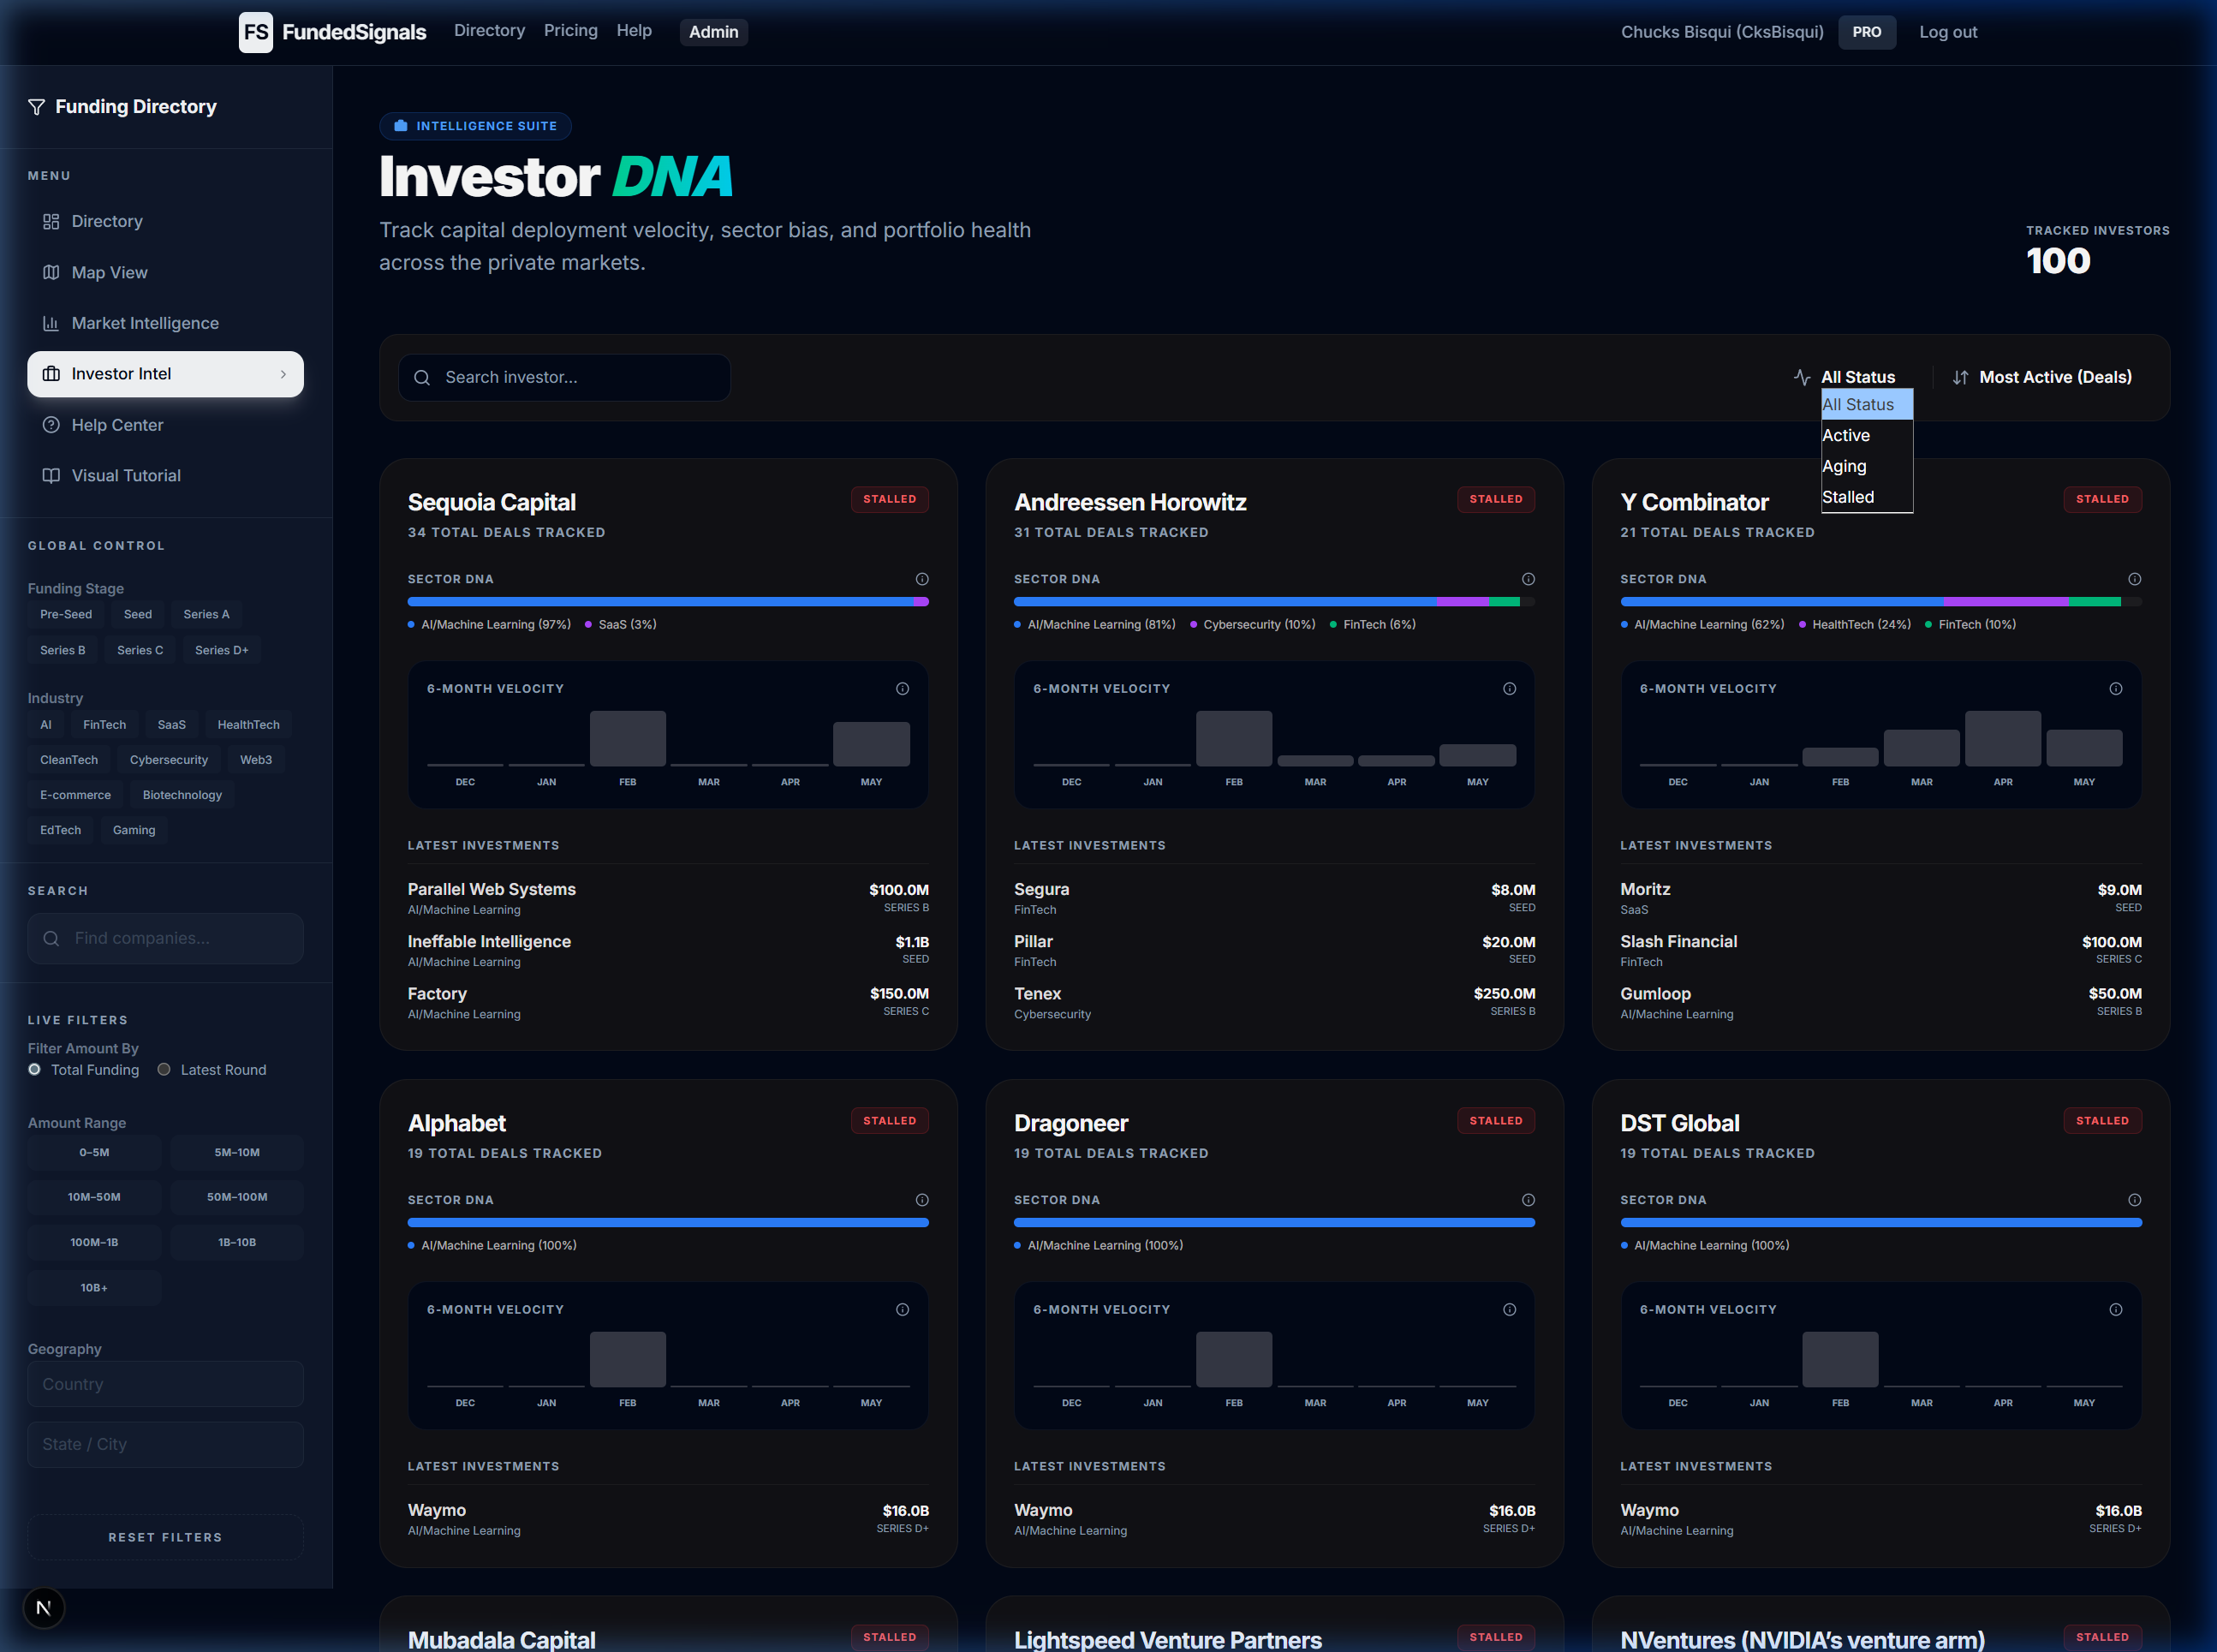
Task: Click the magnifier icon in Search investor box
Action: [422, 378]
